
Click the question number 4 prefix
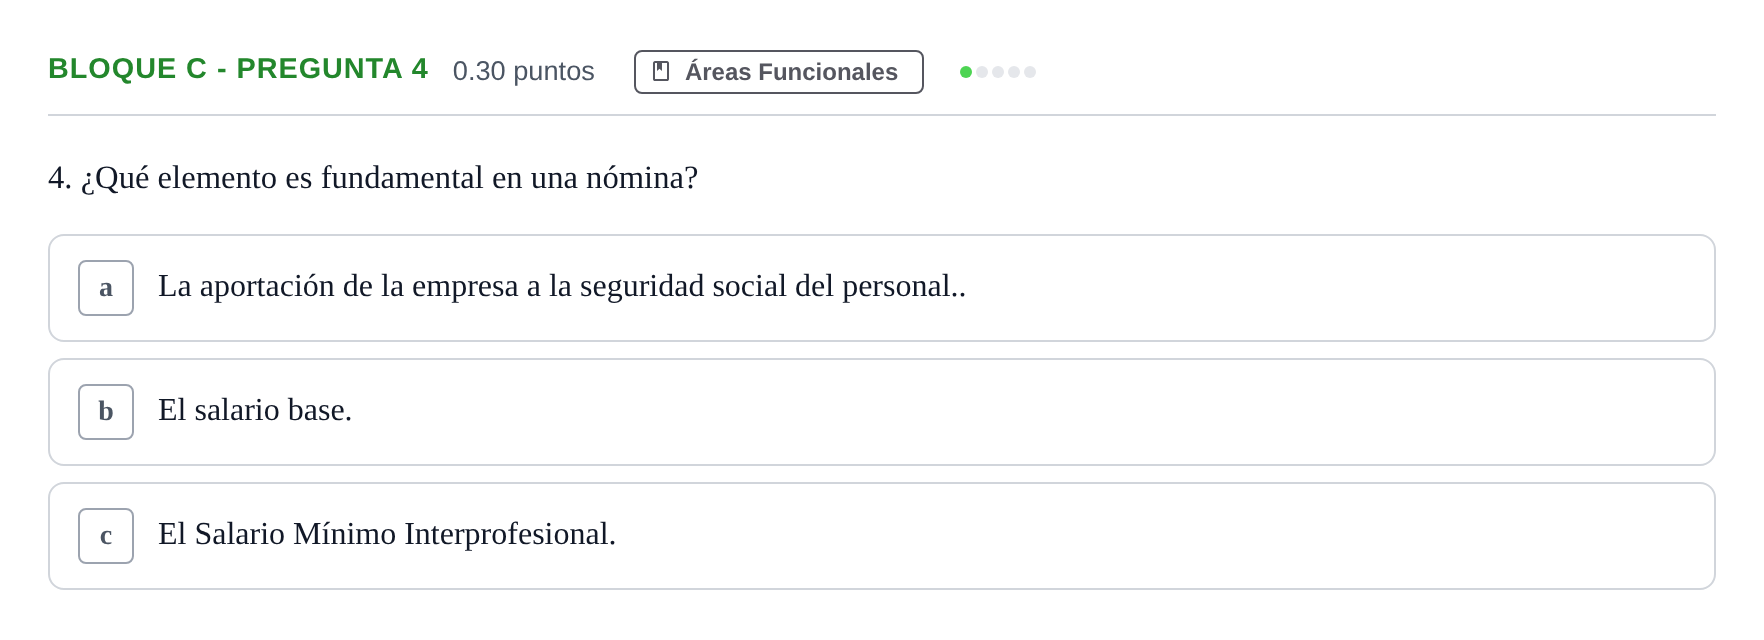pyautogui.click(x=60, y=178)
